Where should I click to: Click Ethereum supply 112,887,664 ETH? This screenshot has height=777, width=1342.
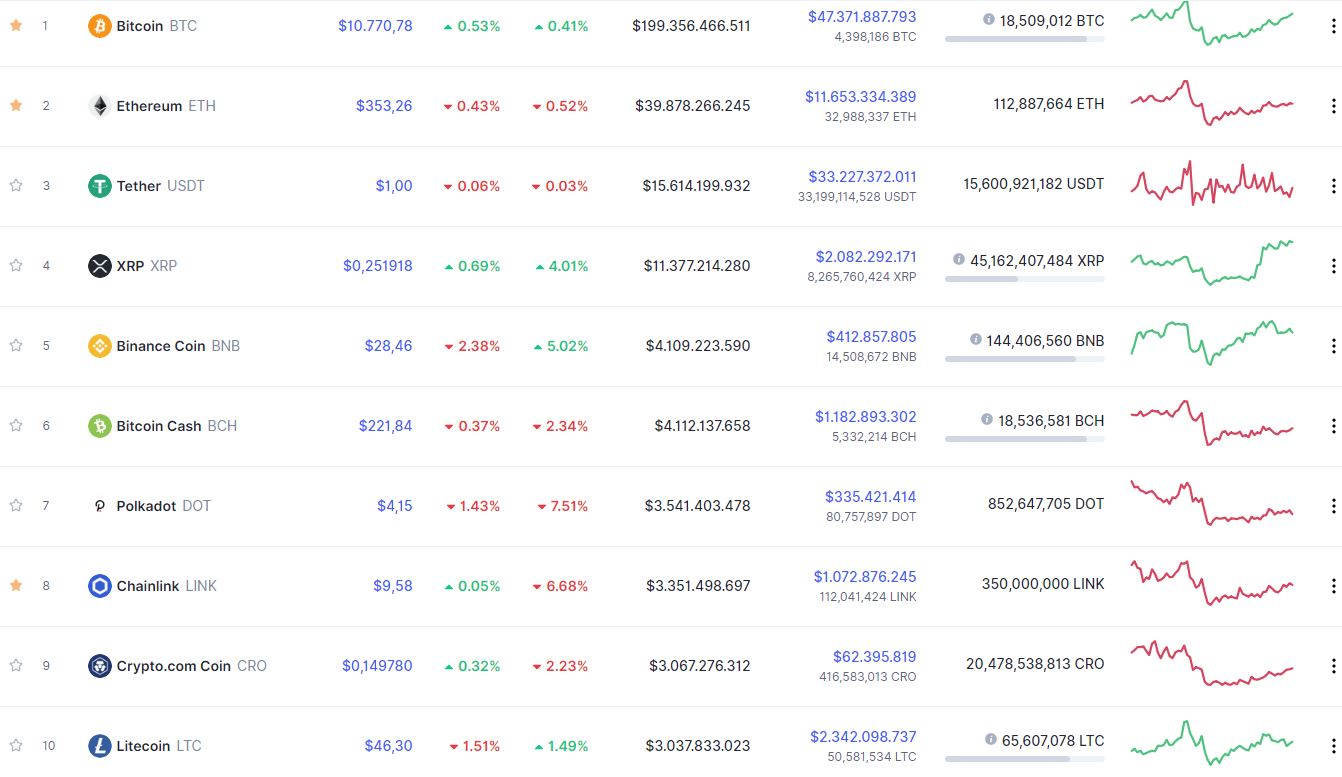coord(1049,104)
